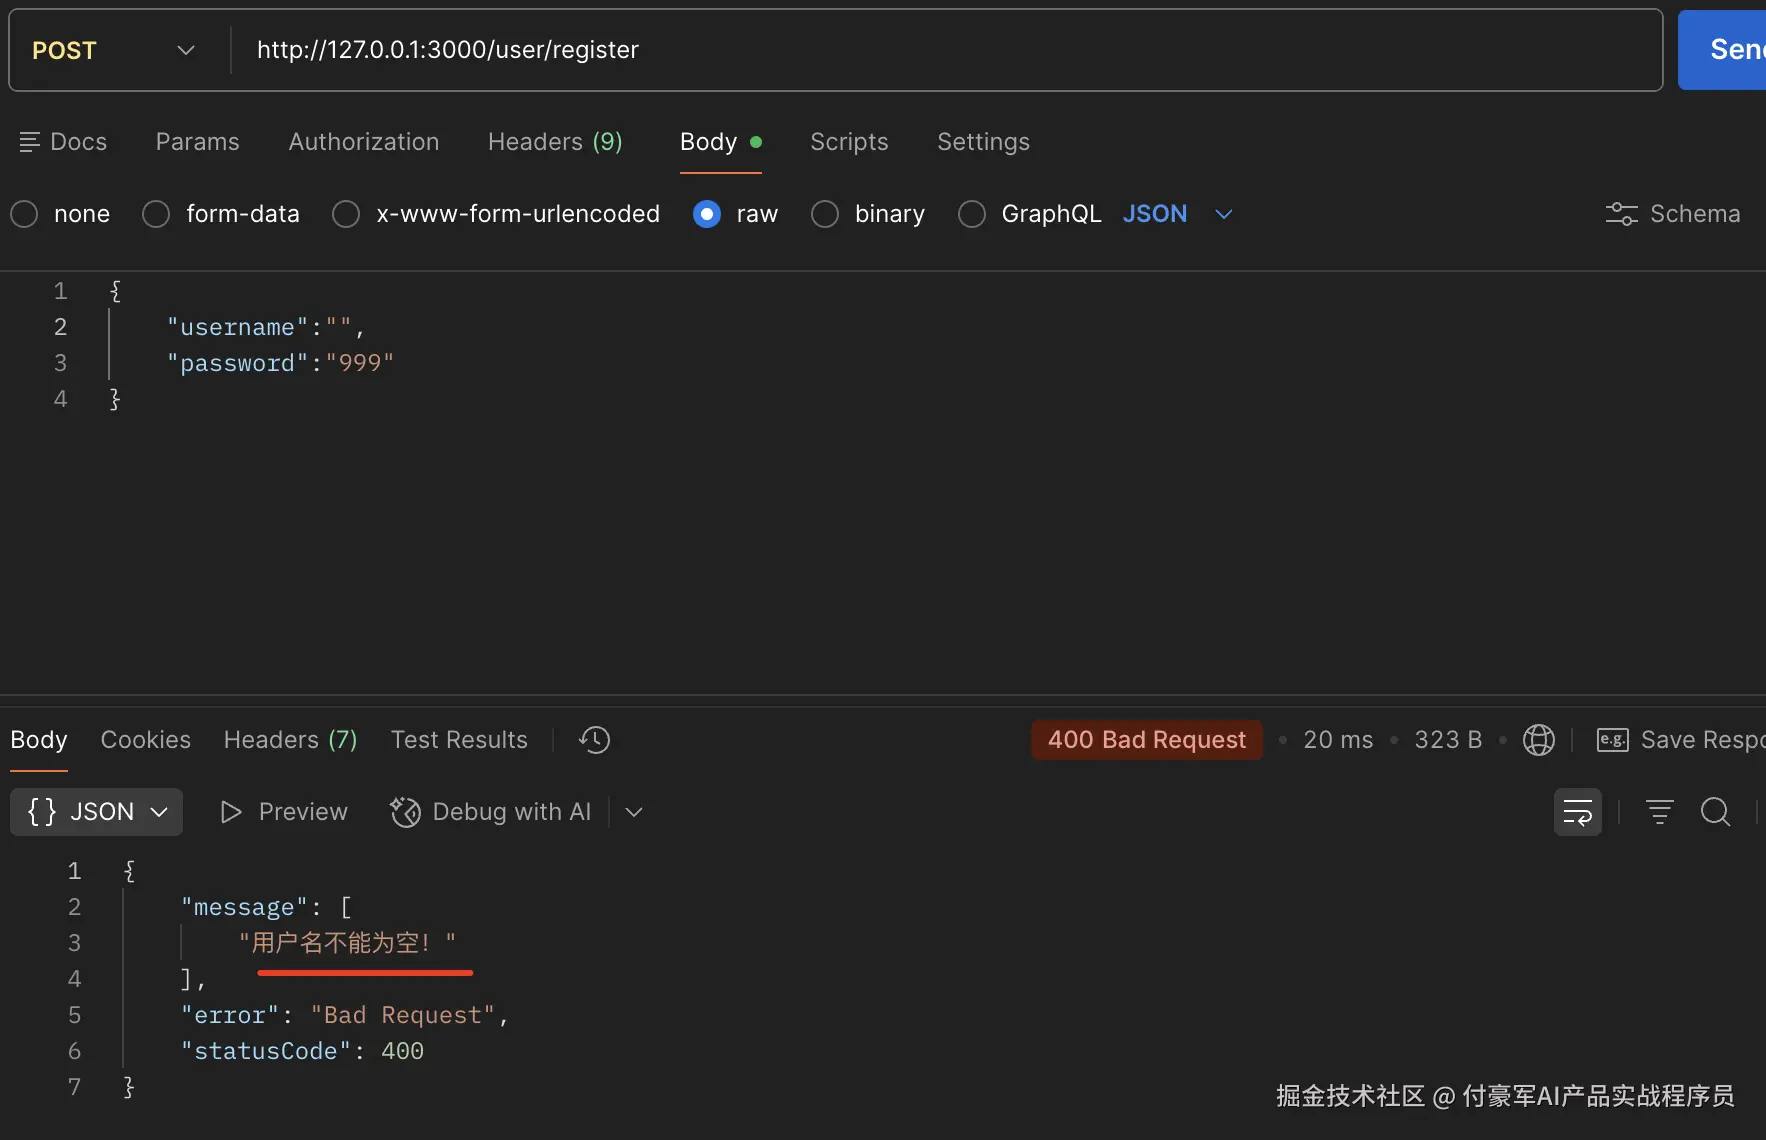Click the Send button
The width and height of the screenshot is (1766, 1140).
[1722, 50]
